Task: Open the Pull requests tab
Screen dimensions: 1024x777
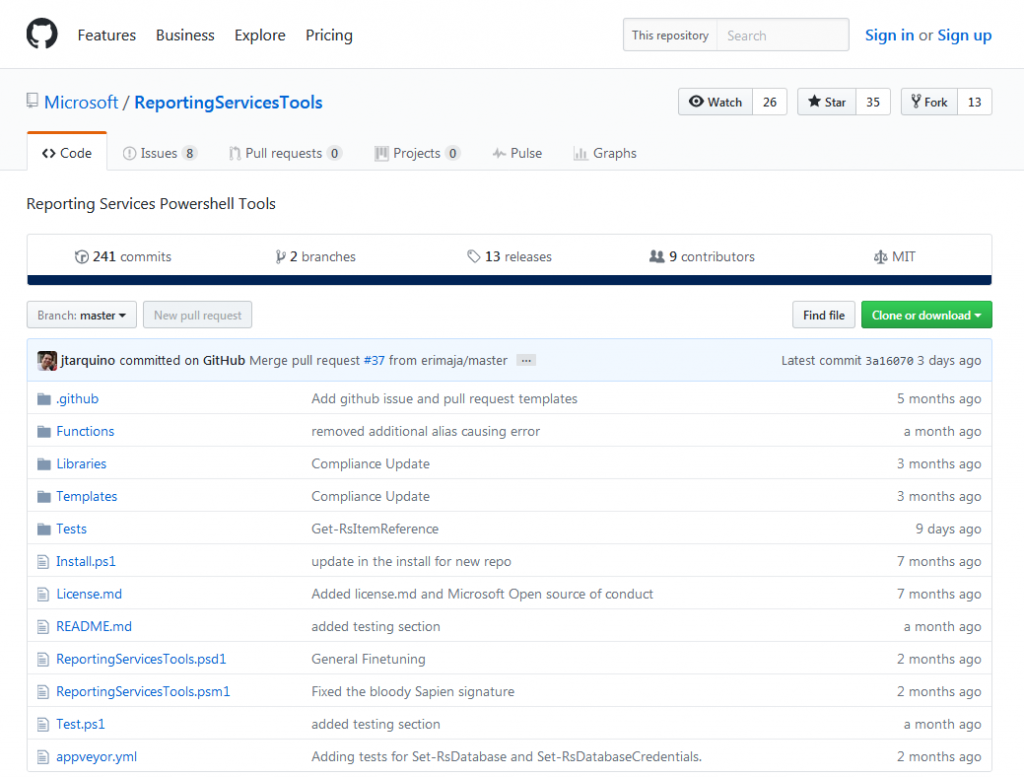Action: (284, 153)
